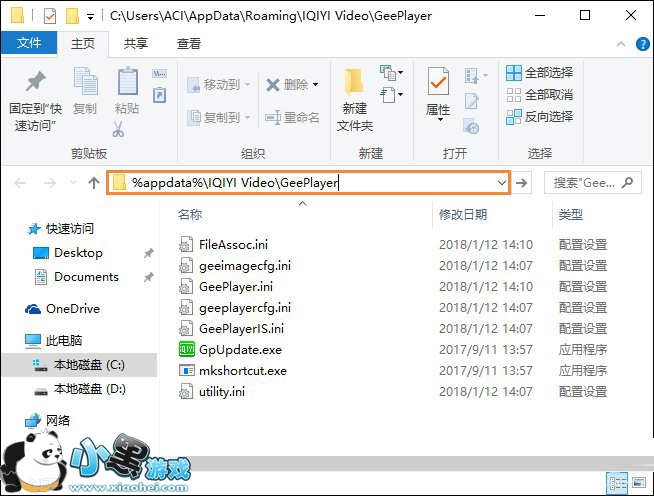Click the Up one level arrow
This screenshot has width=654, height=496.
94,183
